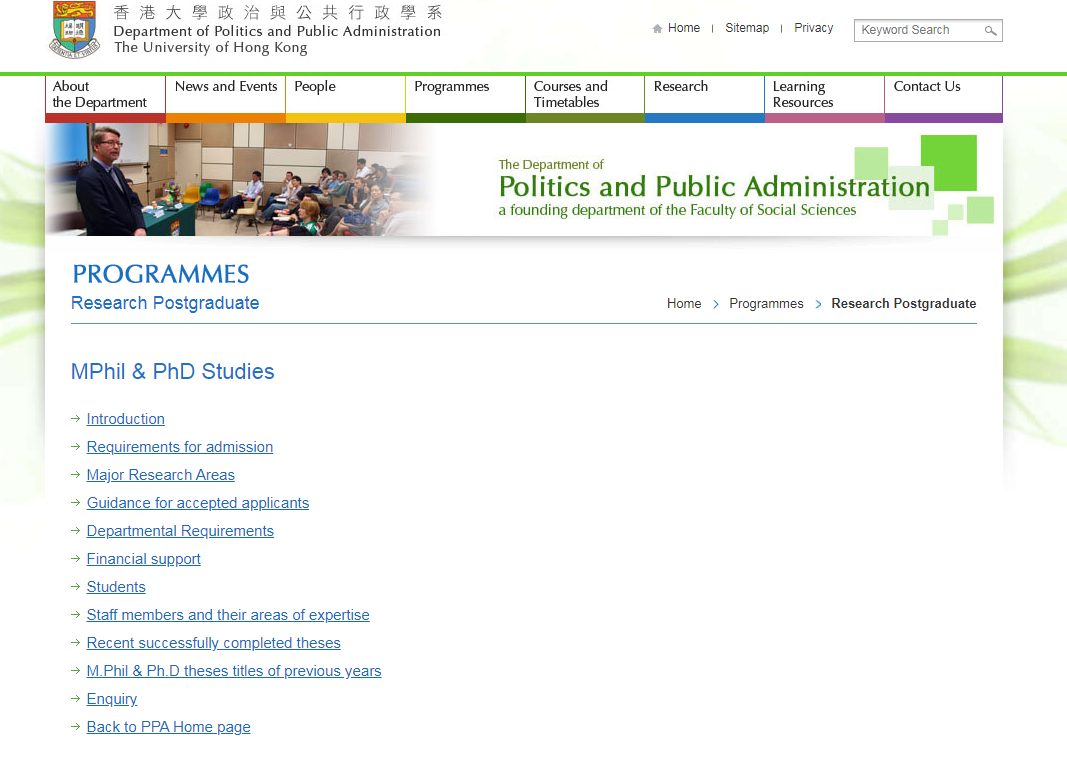The image size is (1067, 760).
Task: Open the People menu item
Action: click(315, 87)
